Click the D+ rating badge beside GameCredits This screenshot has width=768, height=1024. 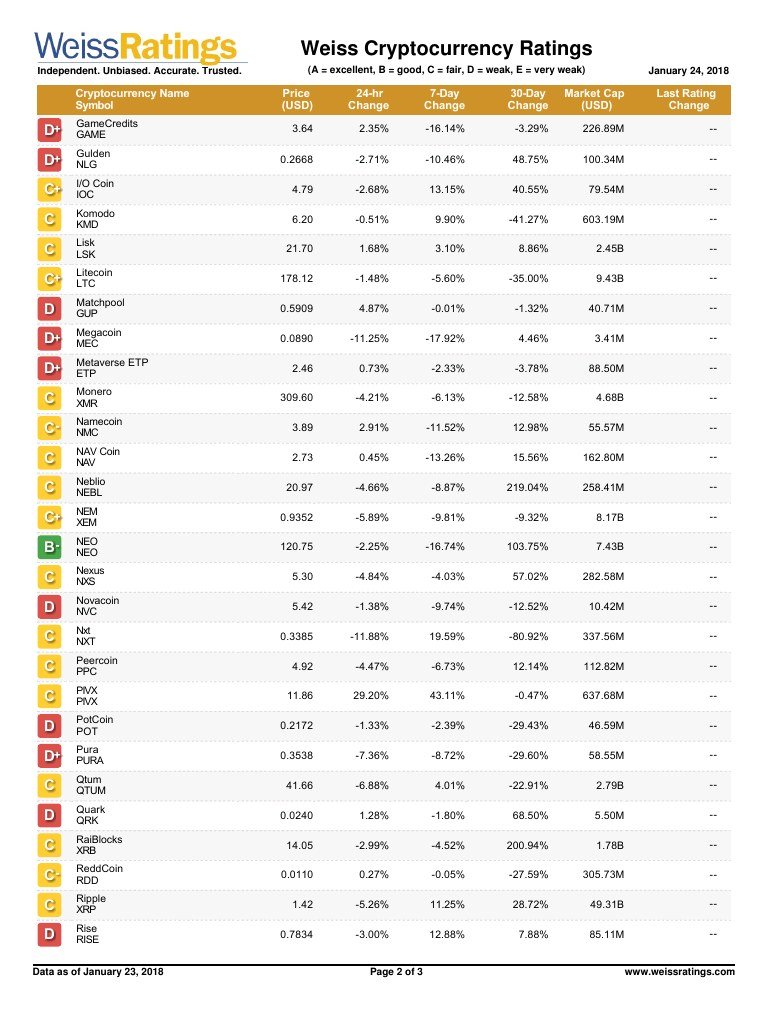pyautogui.click(x=50, y=130)
